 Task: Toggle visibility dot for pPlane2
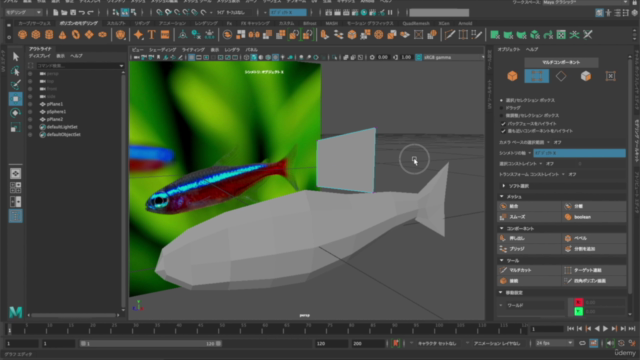click(30, 119)
